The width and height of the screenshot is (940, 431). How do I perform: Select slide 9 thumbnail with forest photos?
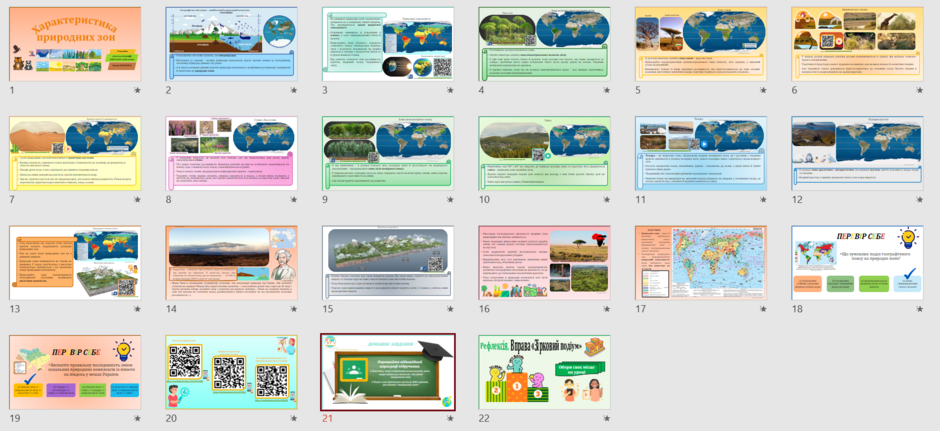point(388,153)
